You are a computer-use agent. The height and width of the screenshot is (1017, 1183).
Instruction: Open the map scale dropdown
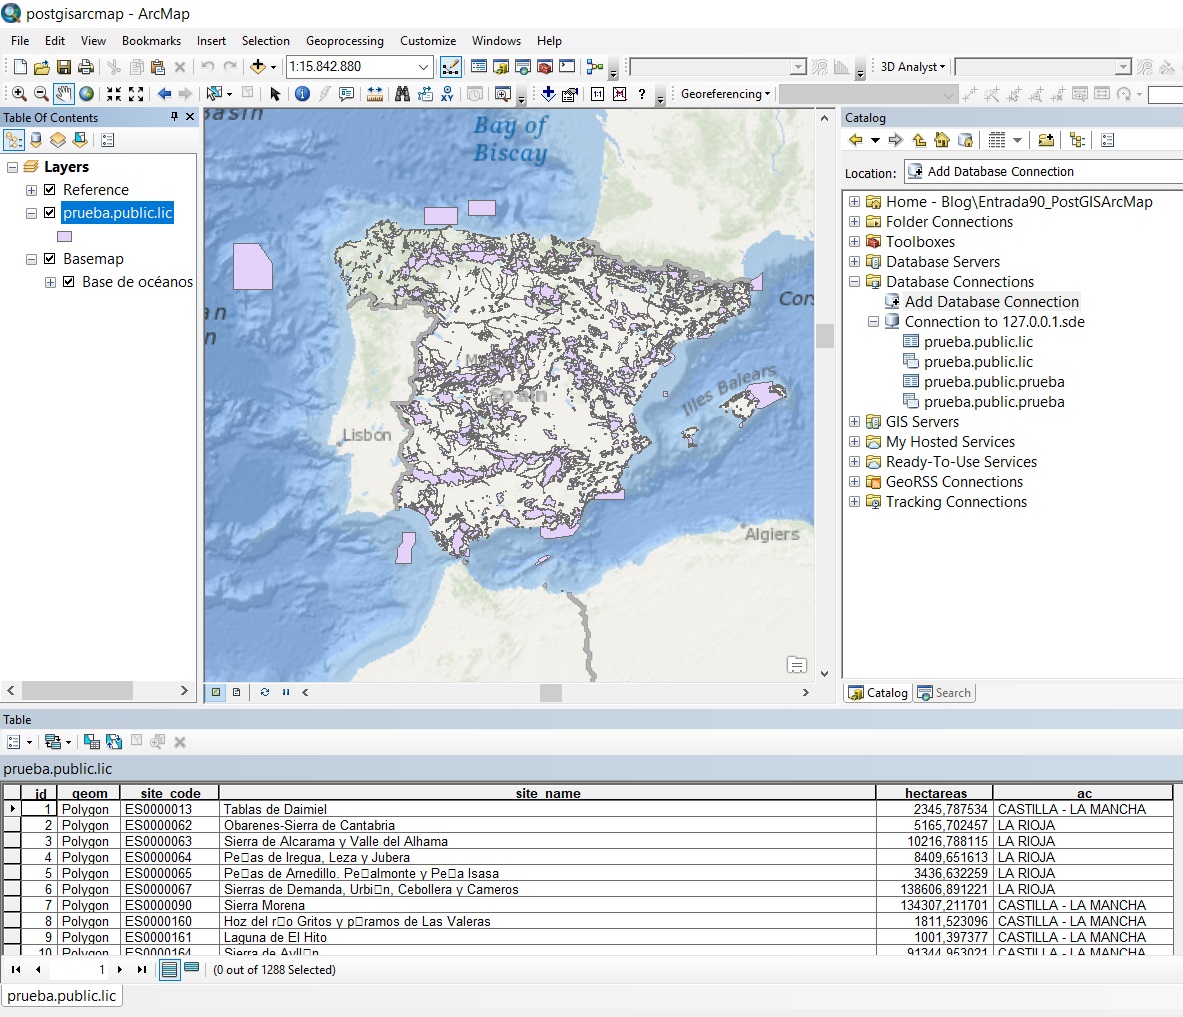pyautogui.click(x=423, y=67)
